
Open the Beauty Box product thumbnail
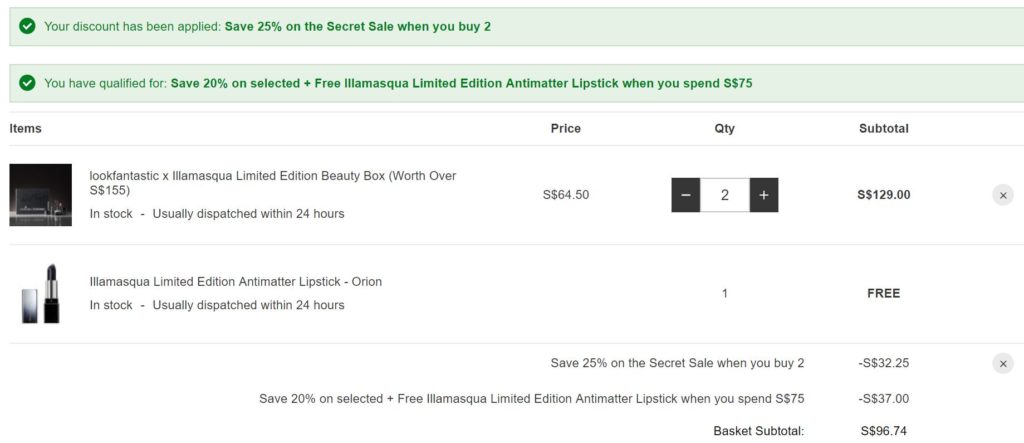(41, 195)
